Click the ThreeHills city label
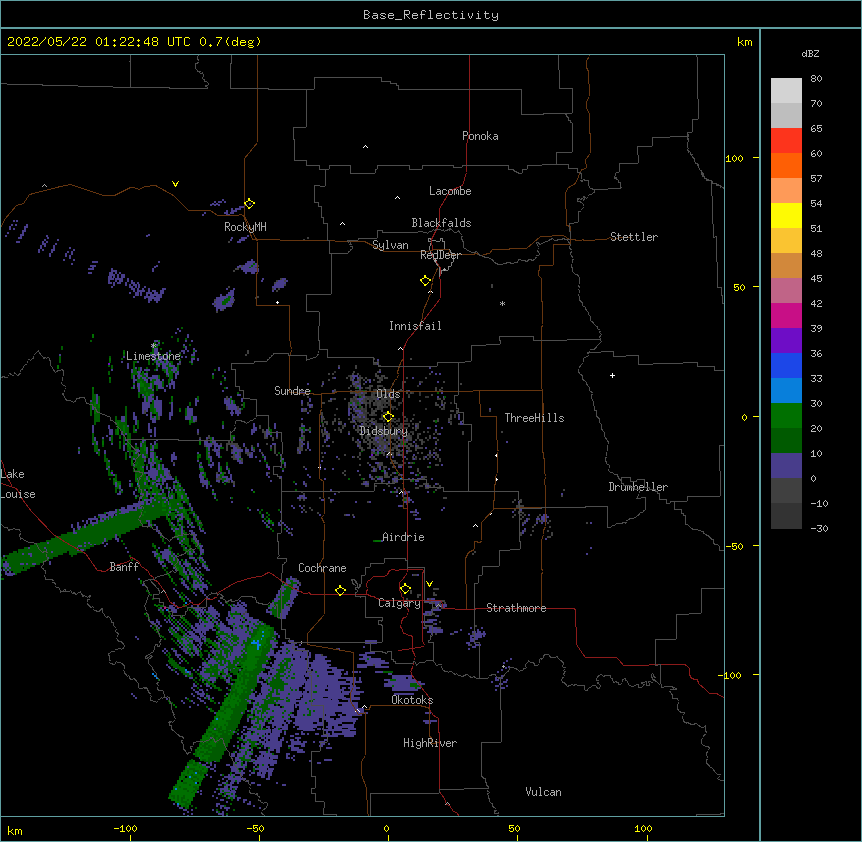This screenshot has height=842, width=862. 534,418
